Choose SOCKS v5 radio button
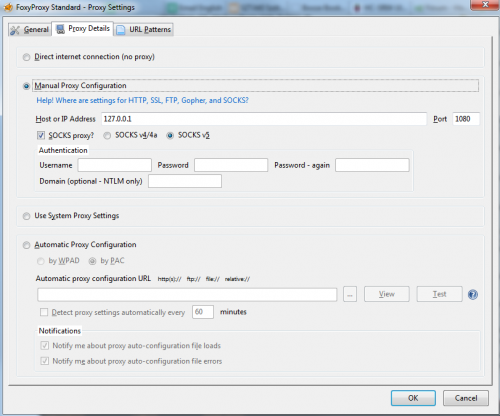Viewport: 500px width, 416px height. [170, 135]
